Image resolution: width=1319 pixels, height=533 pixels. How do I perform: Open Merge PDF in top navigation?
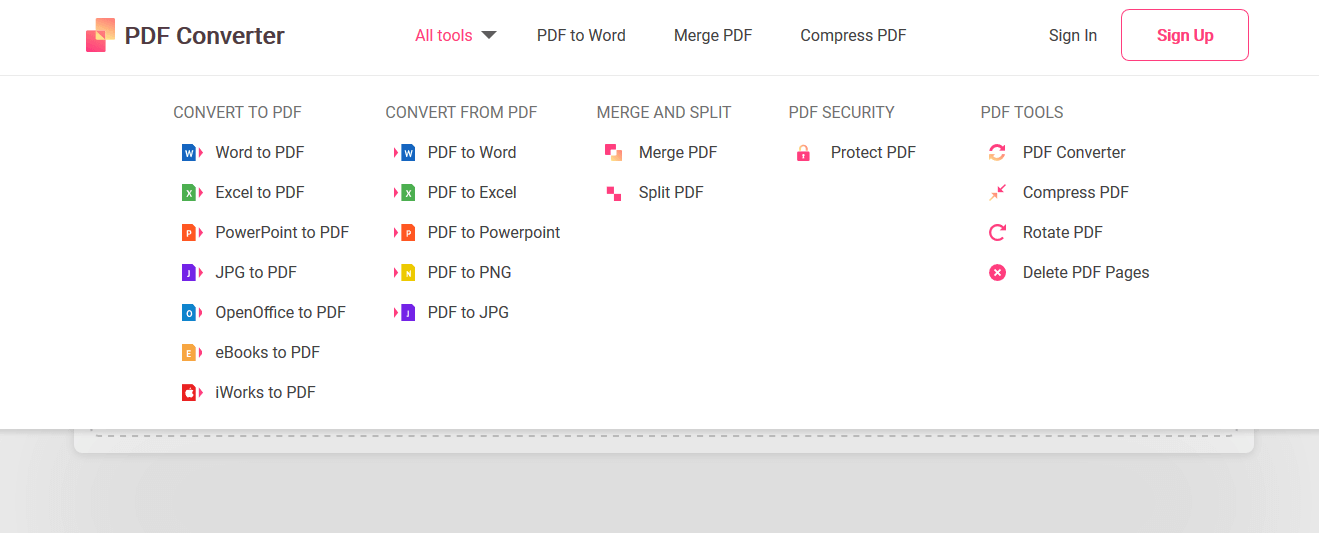click(713, 35)
